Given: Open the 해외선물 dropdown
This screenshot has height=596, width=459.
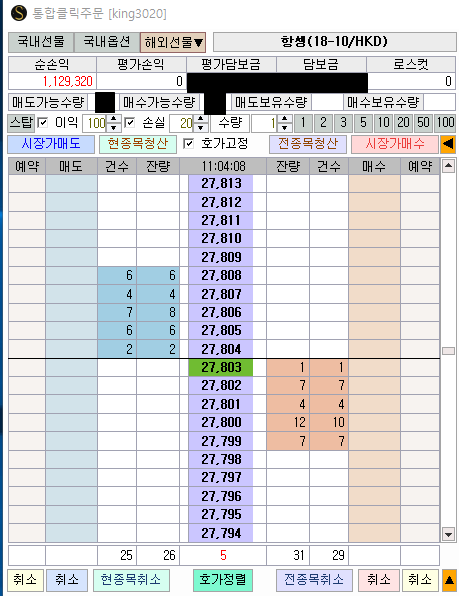Looking at the screenshot, I should pos(173,42).
